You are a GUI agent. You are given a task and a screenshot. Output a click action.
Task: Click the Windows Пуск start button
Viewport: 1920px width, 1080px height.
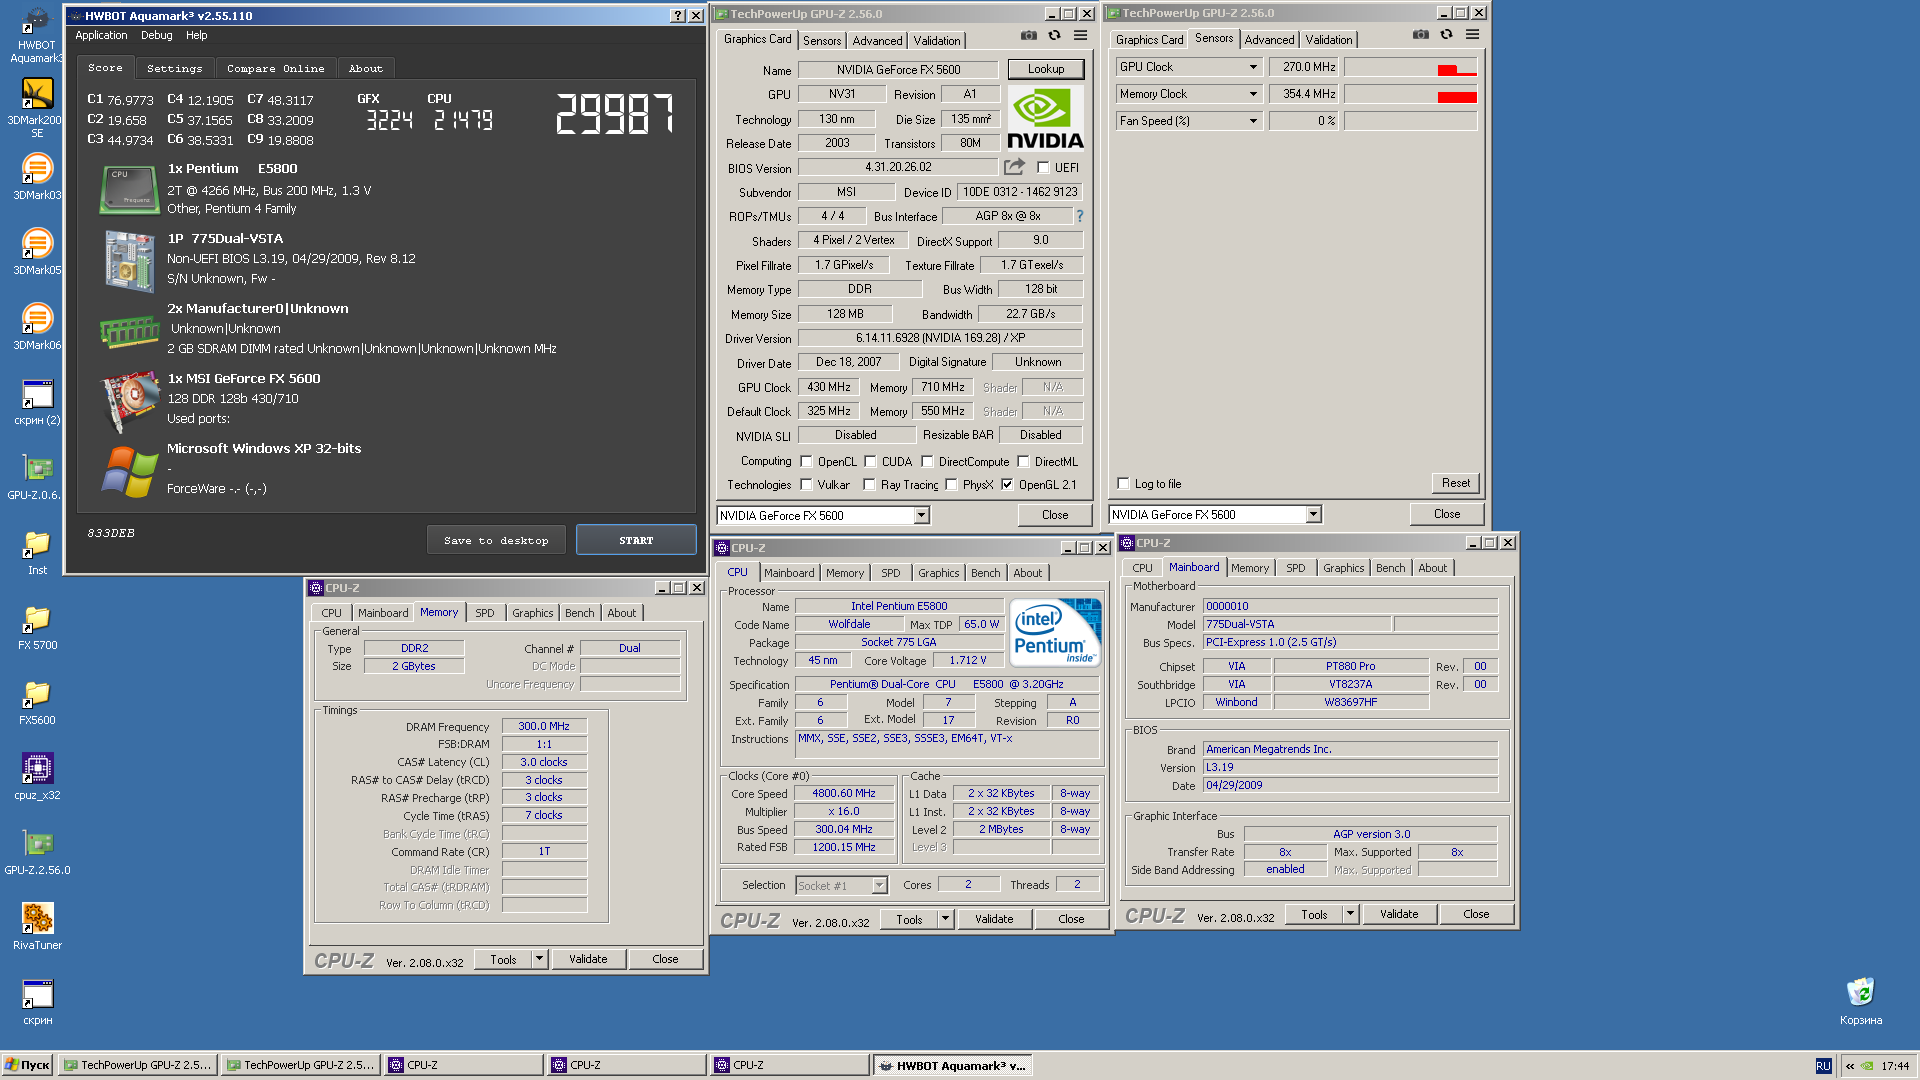pos(27,1065)
